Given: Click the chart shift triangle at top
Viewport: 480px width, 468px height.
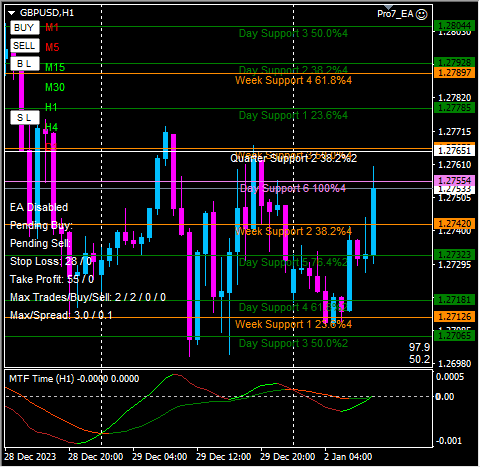Looking at the screenshot, I should (389, 7).
